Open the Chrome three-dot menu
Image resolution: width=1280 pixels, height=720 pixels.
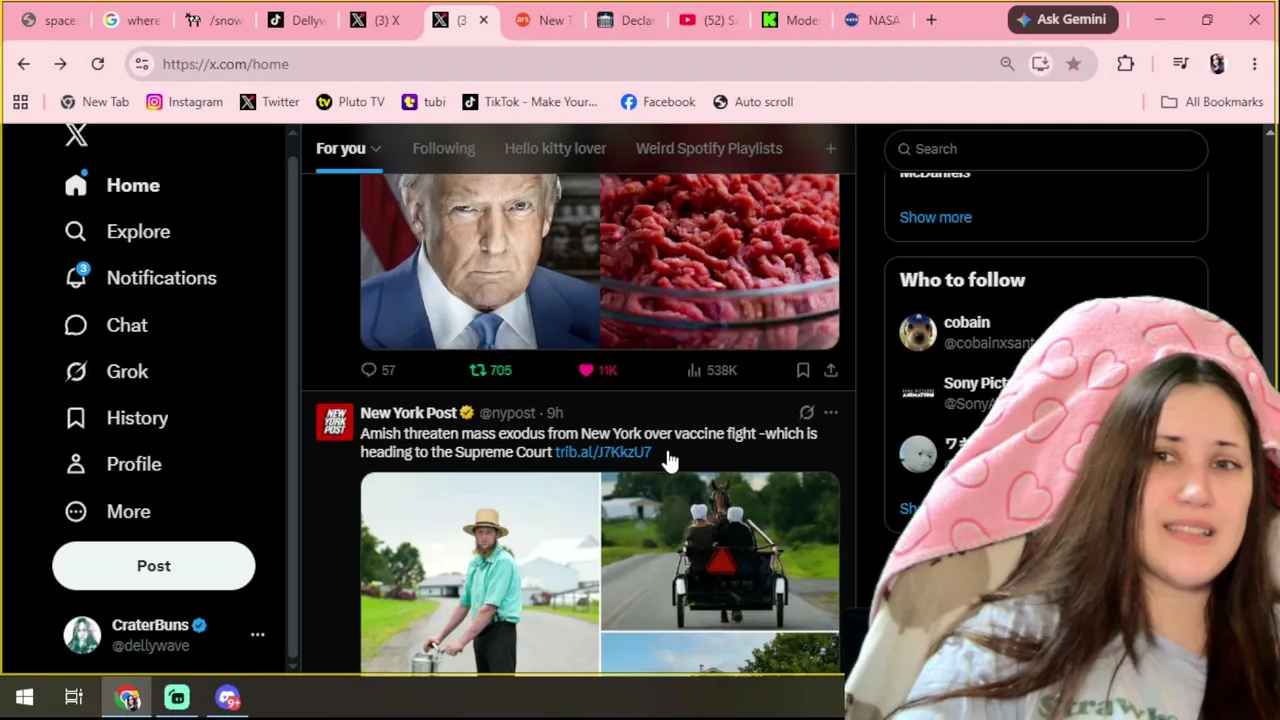pos(1254,64)
